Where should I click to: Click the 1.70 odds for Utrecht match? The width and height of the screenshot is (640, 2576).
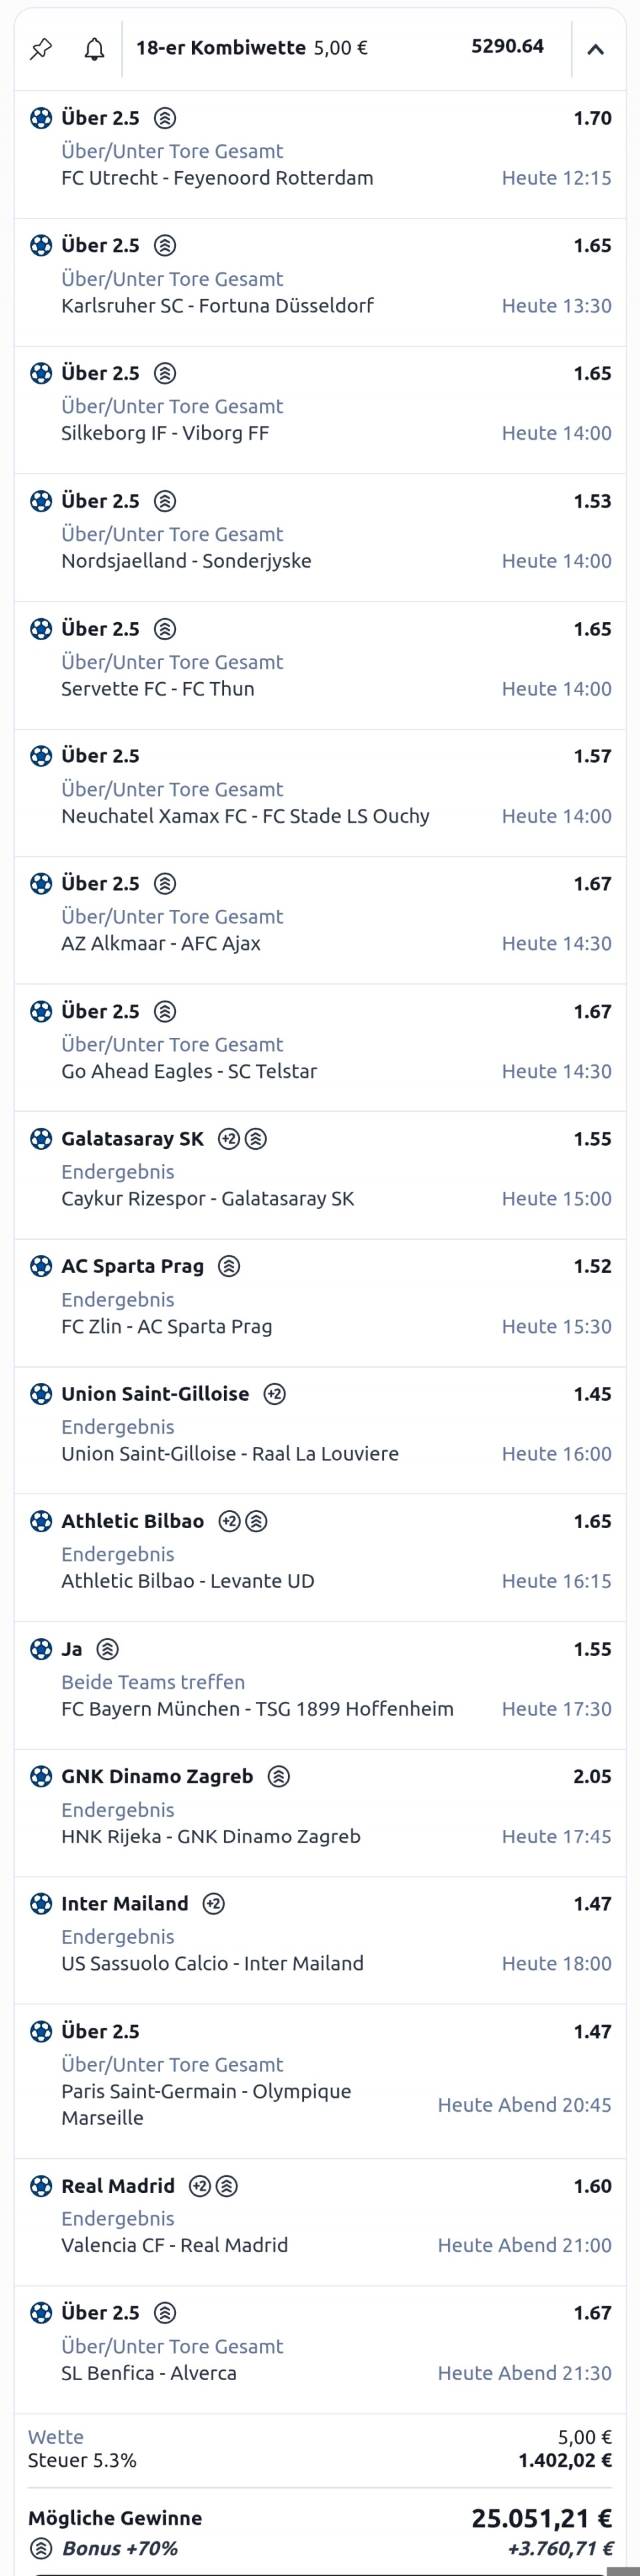[592, 118]
